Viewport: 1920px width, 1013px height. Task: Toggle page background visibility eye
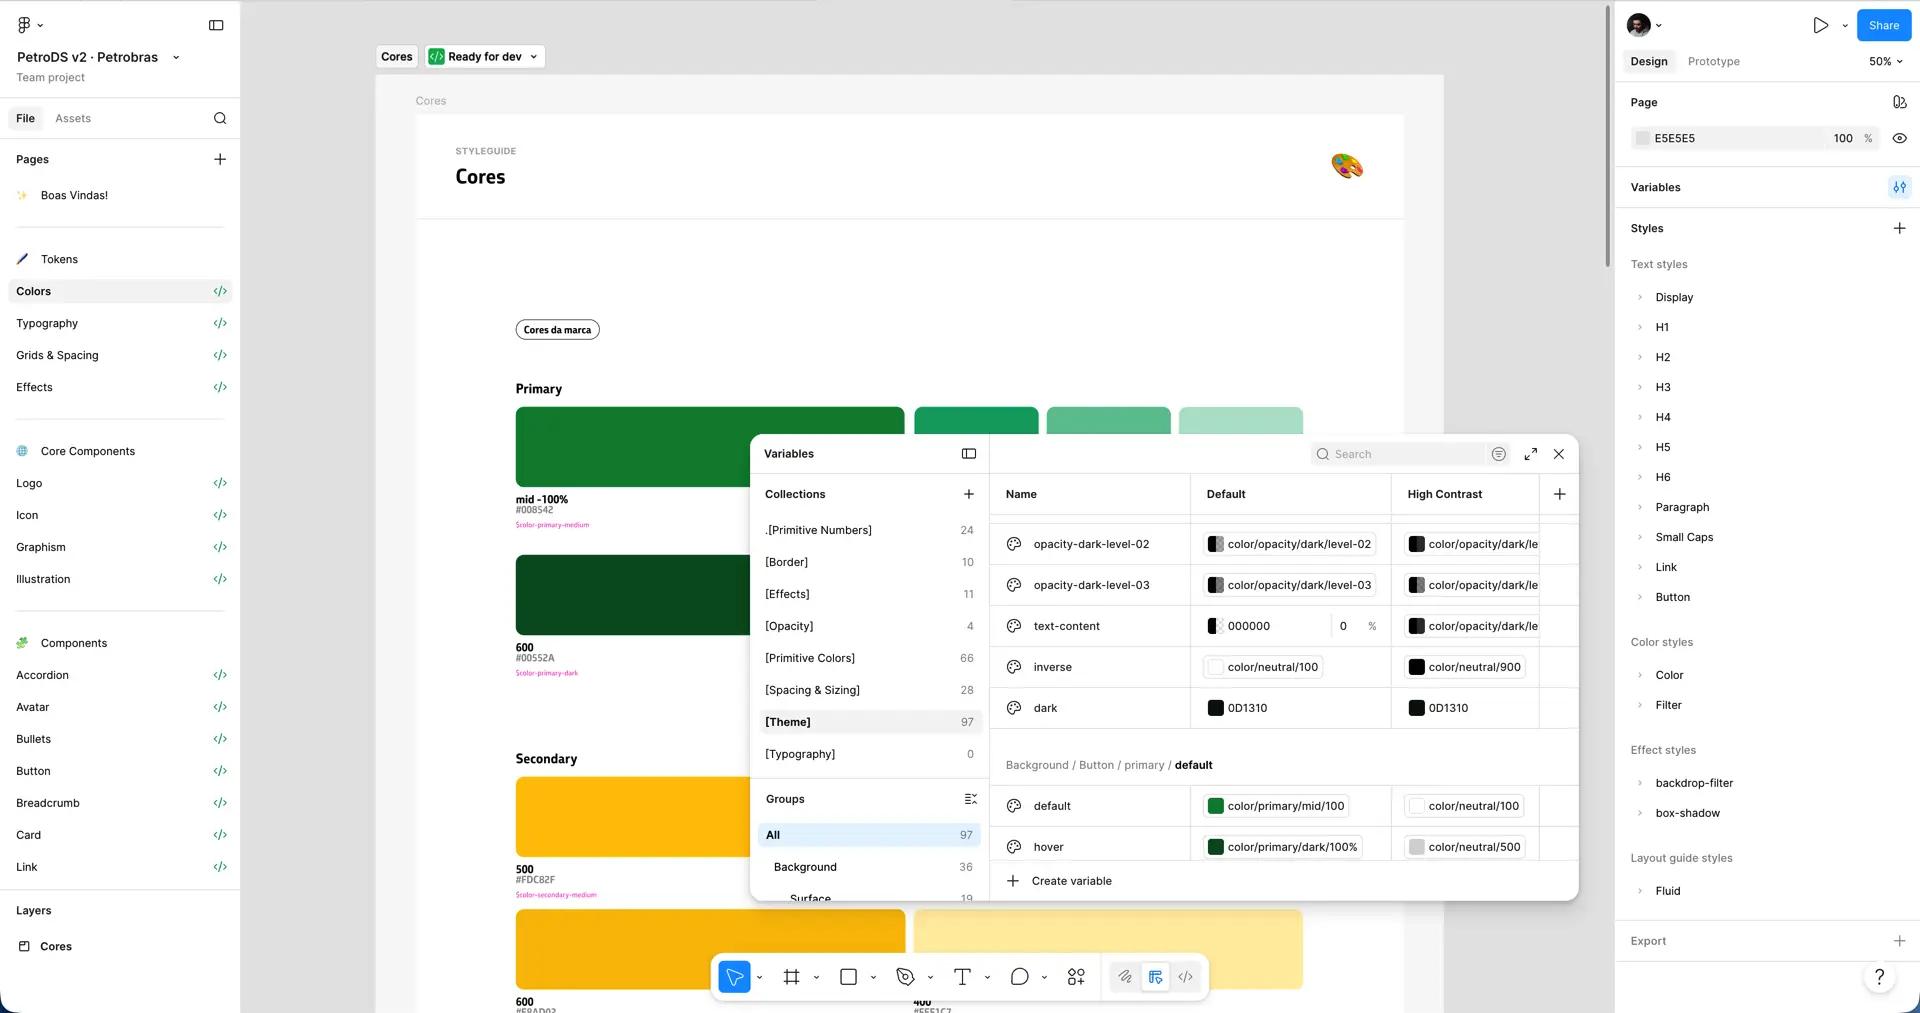[x=1899, y=138]
